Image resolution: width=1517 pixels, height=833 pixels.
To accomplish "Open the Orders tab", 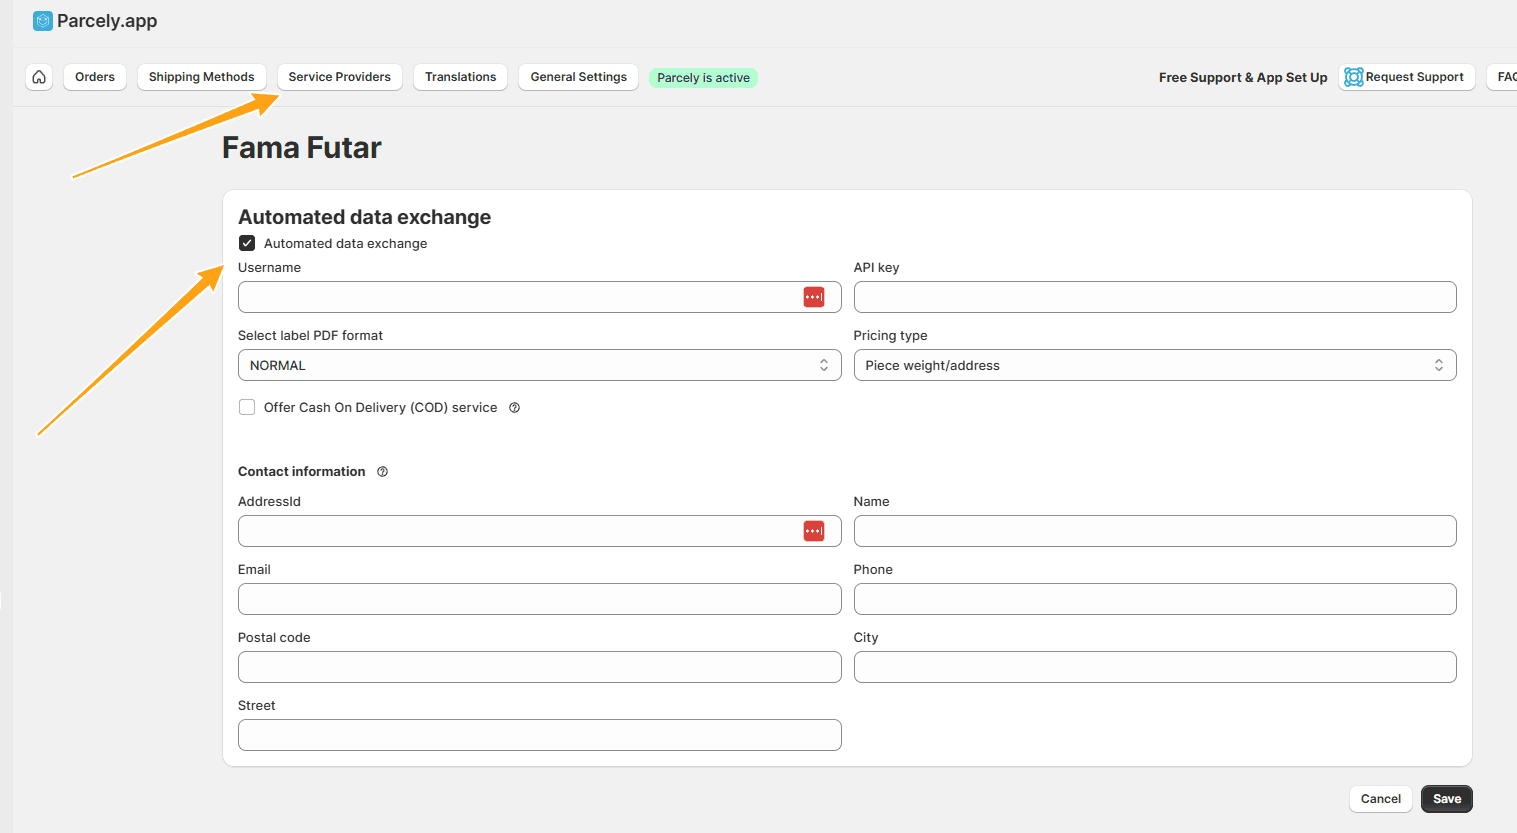I will click(x=95, y=77).
